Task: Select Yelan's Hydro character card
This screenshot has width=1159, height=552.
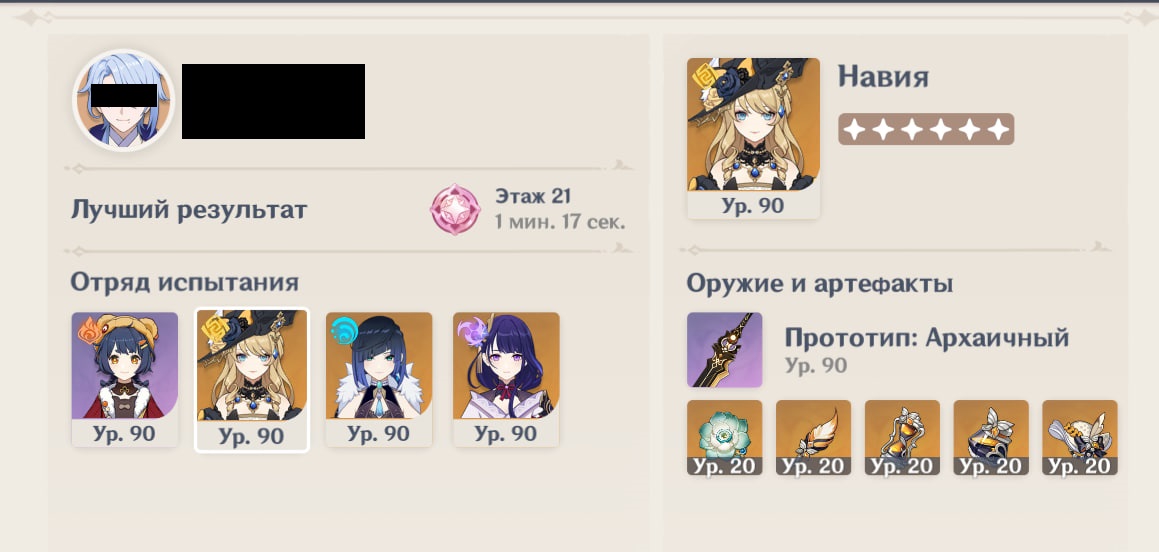Action: click(x=378, y=379)
